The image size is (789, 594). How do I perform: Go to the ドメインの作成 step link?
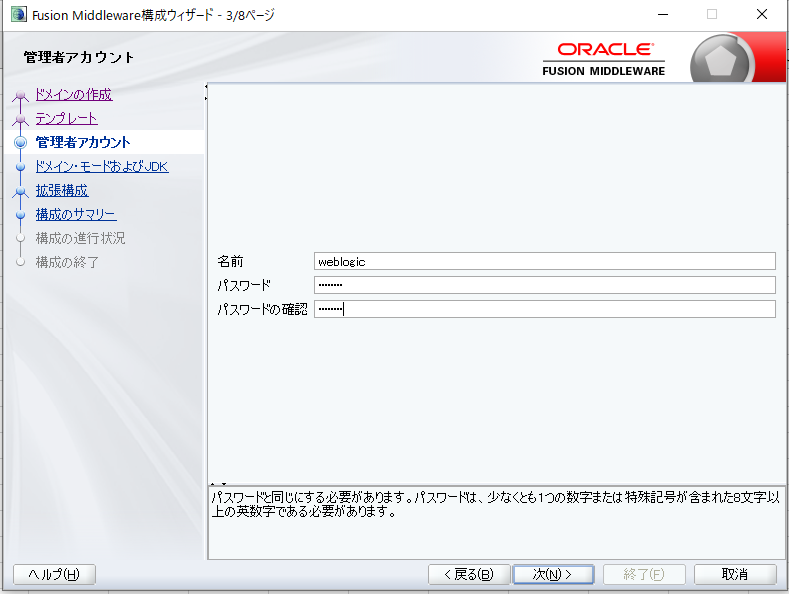coord(73,95)
